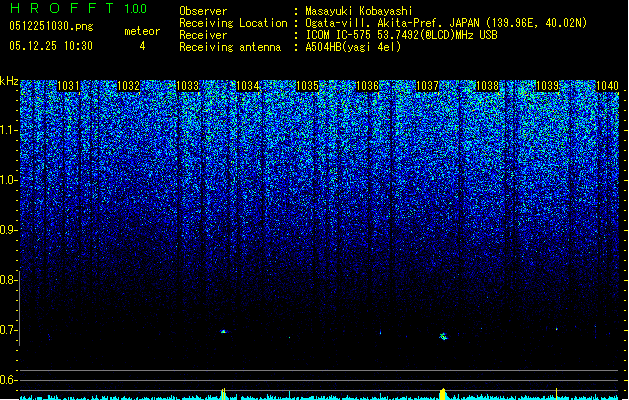Click the Ogata-vill. Akita-Pref. JAPAN location text
Image resolution: width=629 pixels, height=400 pixels.
[x=446, y=23]
